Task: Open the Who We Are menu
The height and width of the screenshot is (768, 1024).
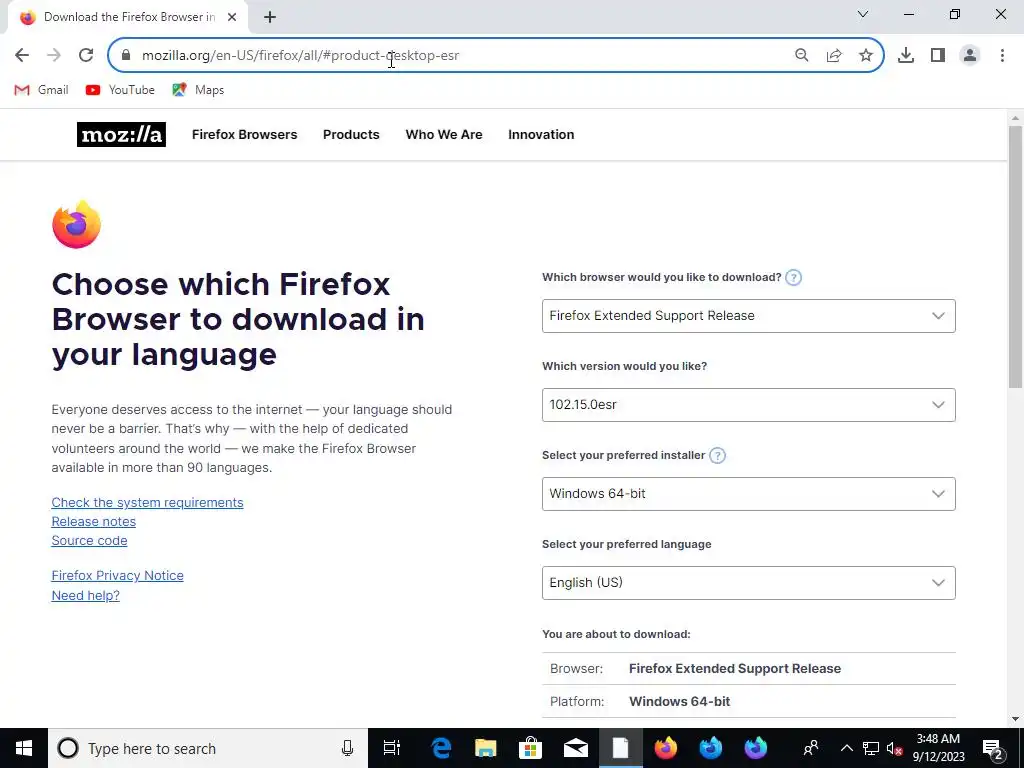Action: coord(443,135)
